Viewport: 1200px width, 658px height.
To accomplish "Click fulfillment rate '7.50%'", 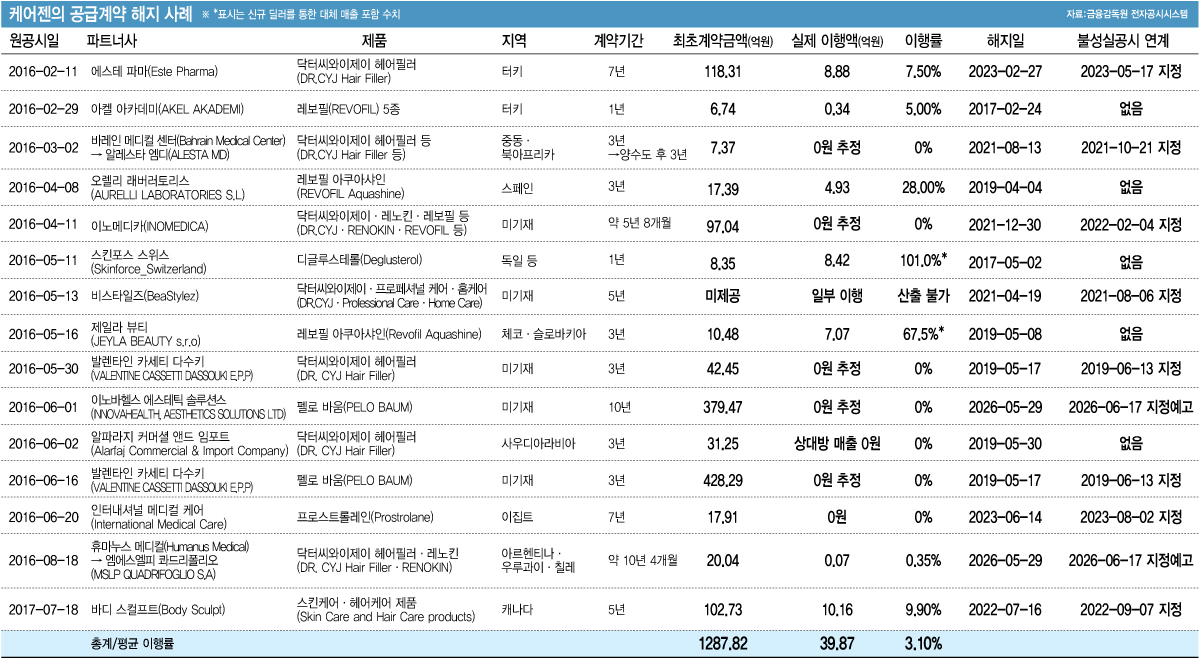I will click(924, 71).
